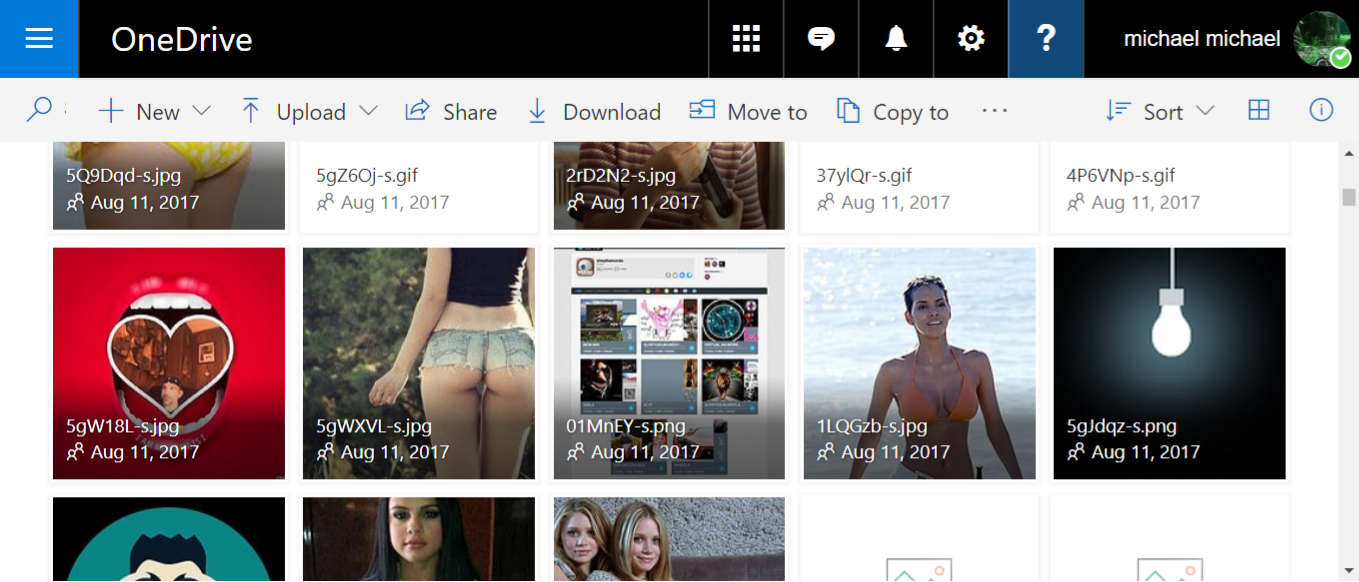Click the search magnifier icon

(x=39, y=110)
